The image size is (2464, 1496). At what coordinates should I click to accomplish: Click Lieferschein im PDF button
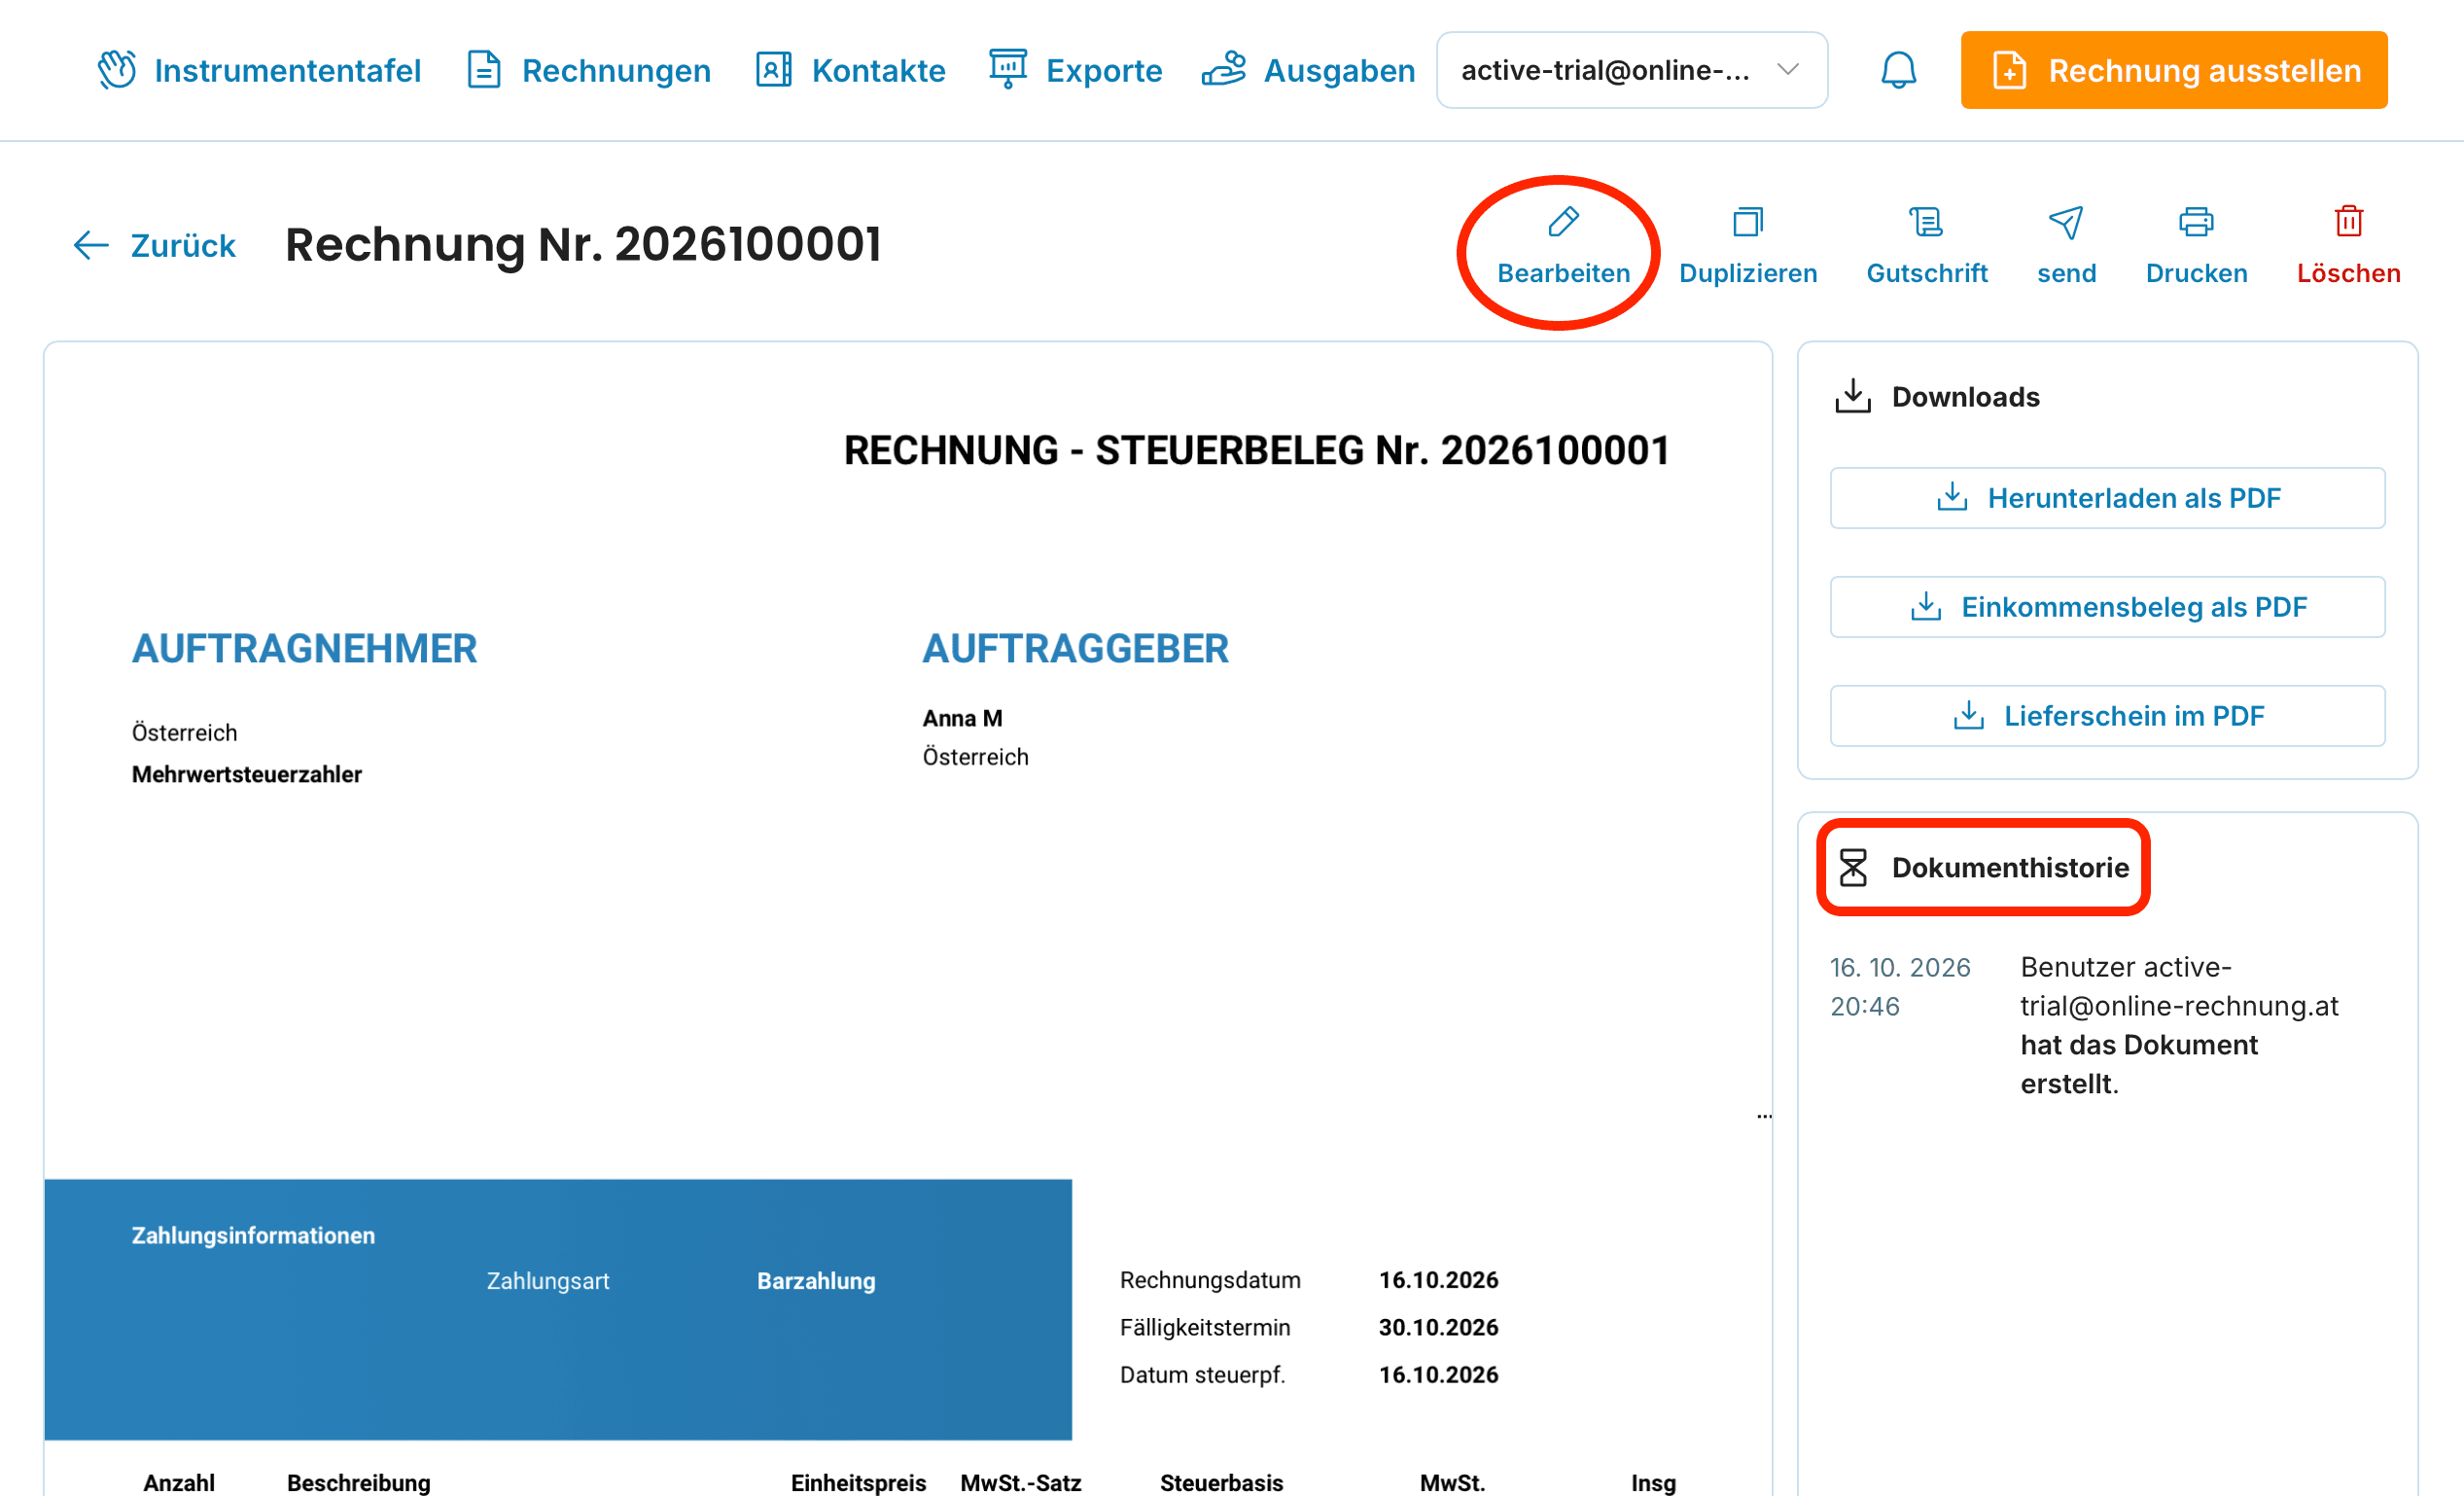coord(2107,716)
